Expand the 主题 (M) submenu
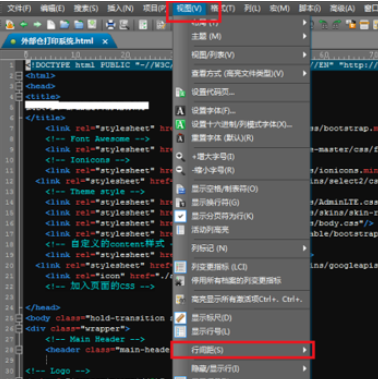This screenshot has height=379, width=378. tap(242, 36)
